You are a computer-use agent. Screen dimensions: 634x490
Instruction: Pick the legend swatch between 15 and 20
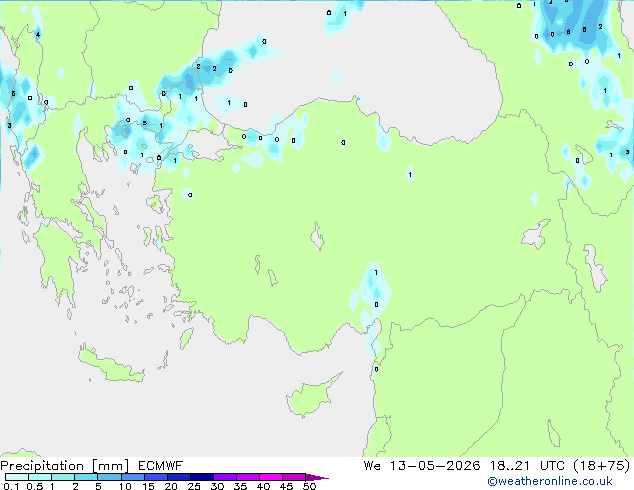(156, 477)
